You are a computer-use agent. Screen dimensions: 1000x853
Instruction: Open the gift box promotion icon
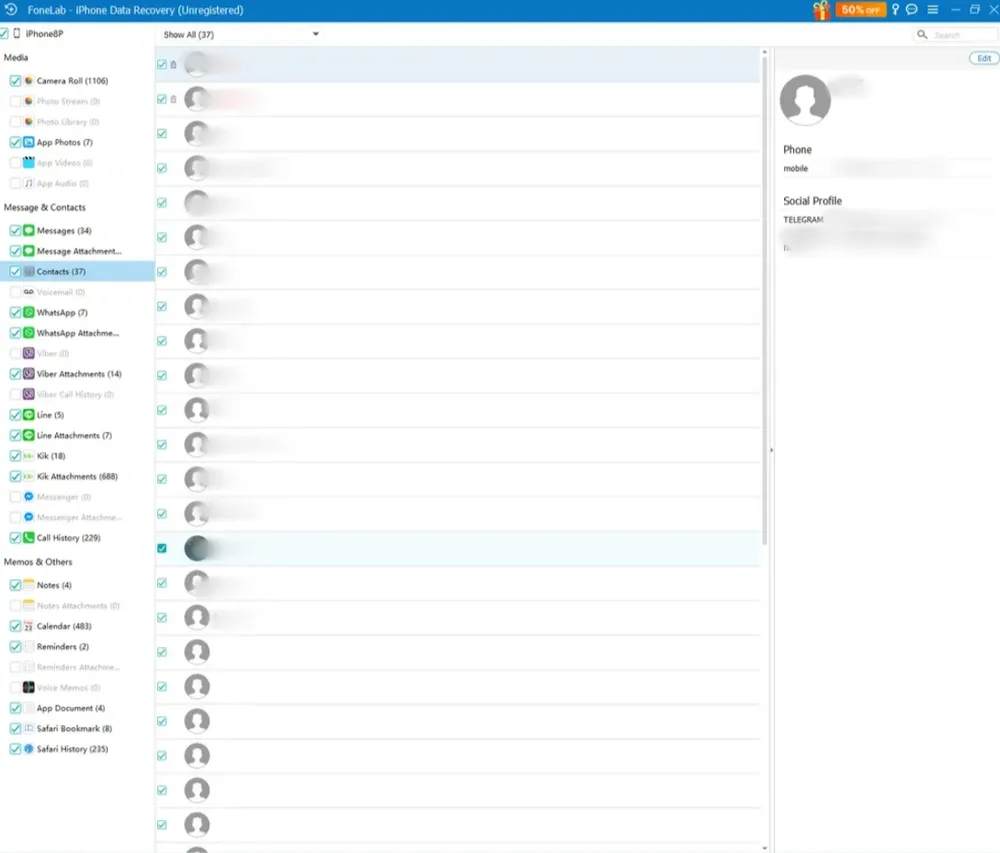click(821, 10)
